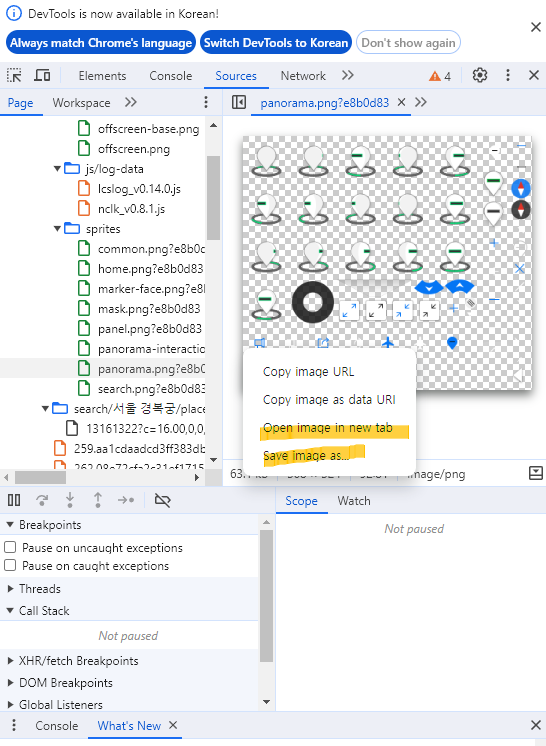Viewport: 546px width, 746px height.
Task: Click the warnings count indicator showing 4
Action: click(x=440, y=76)
